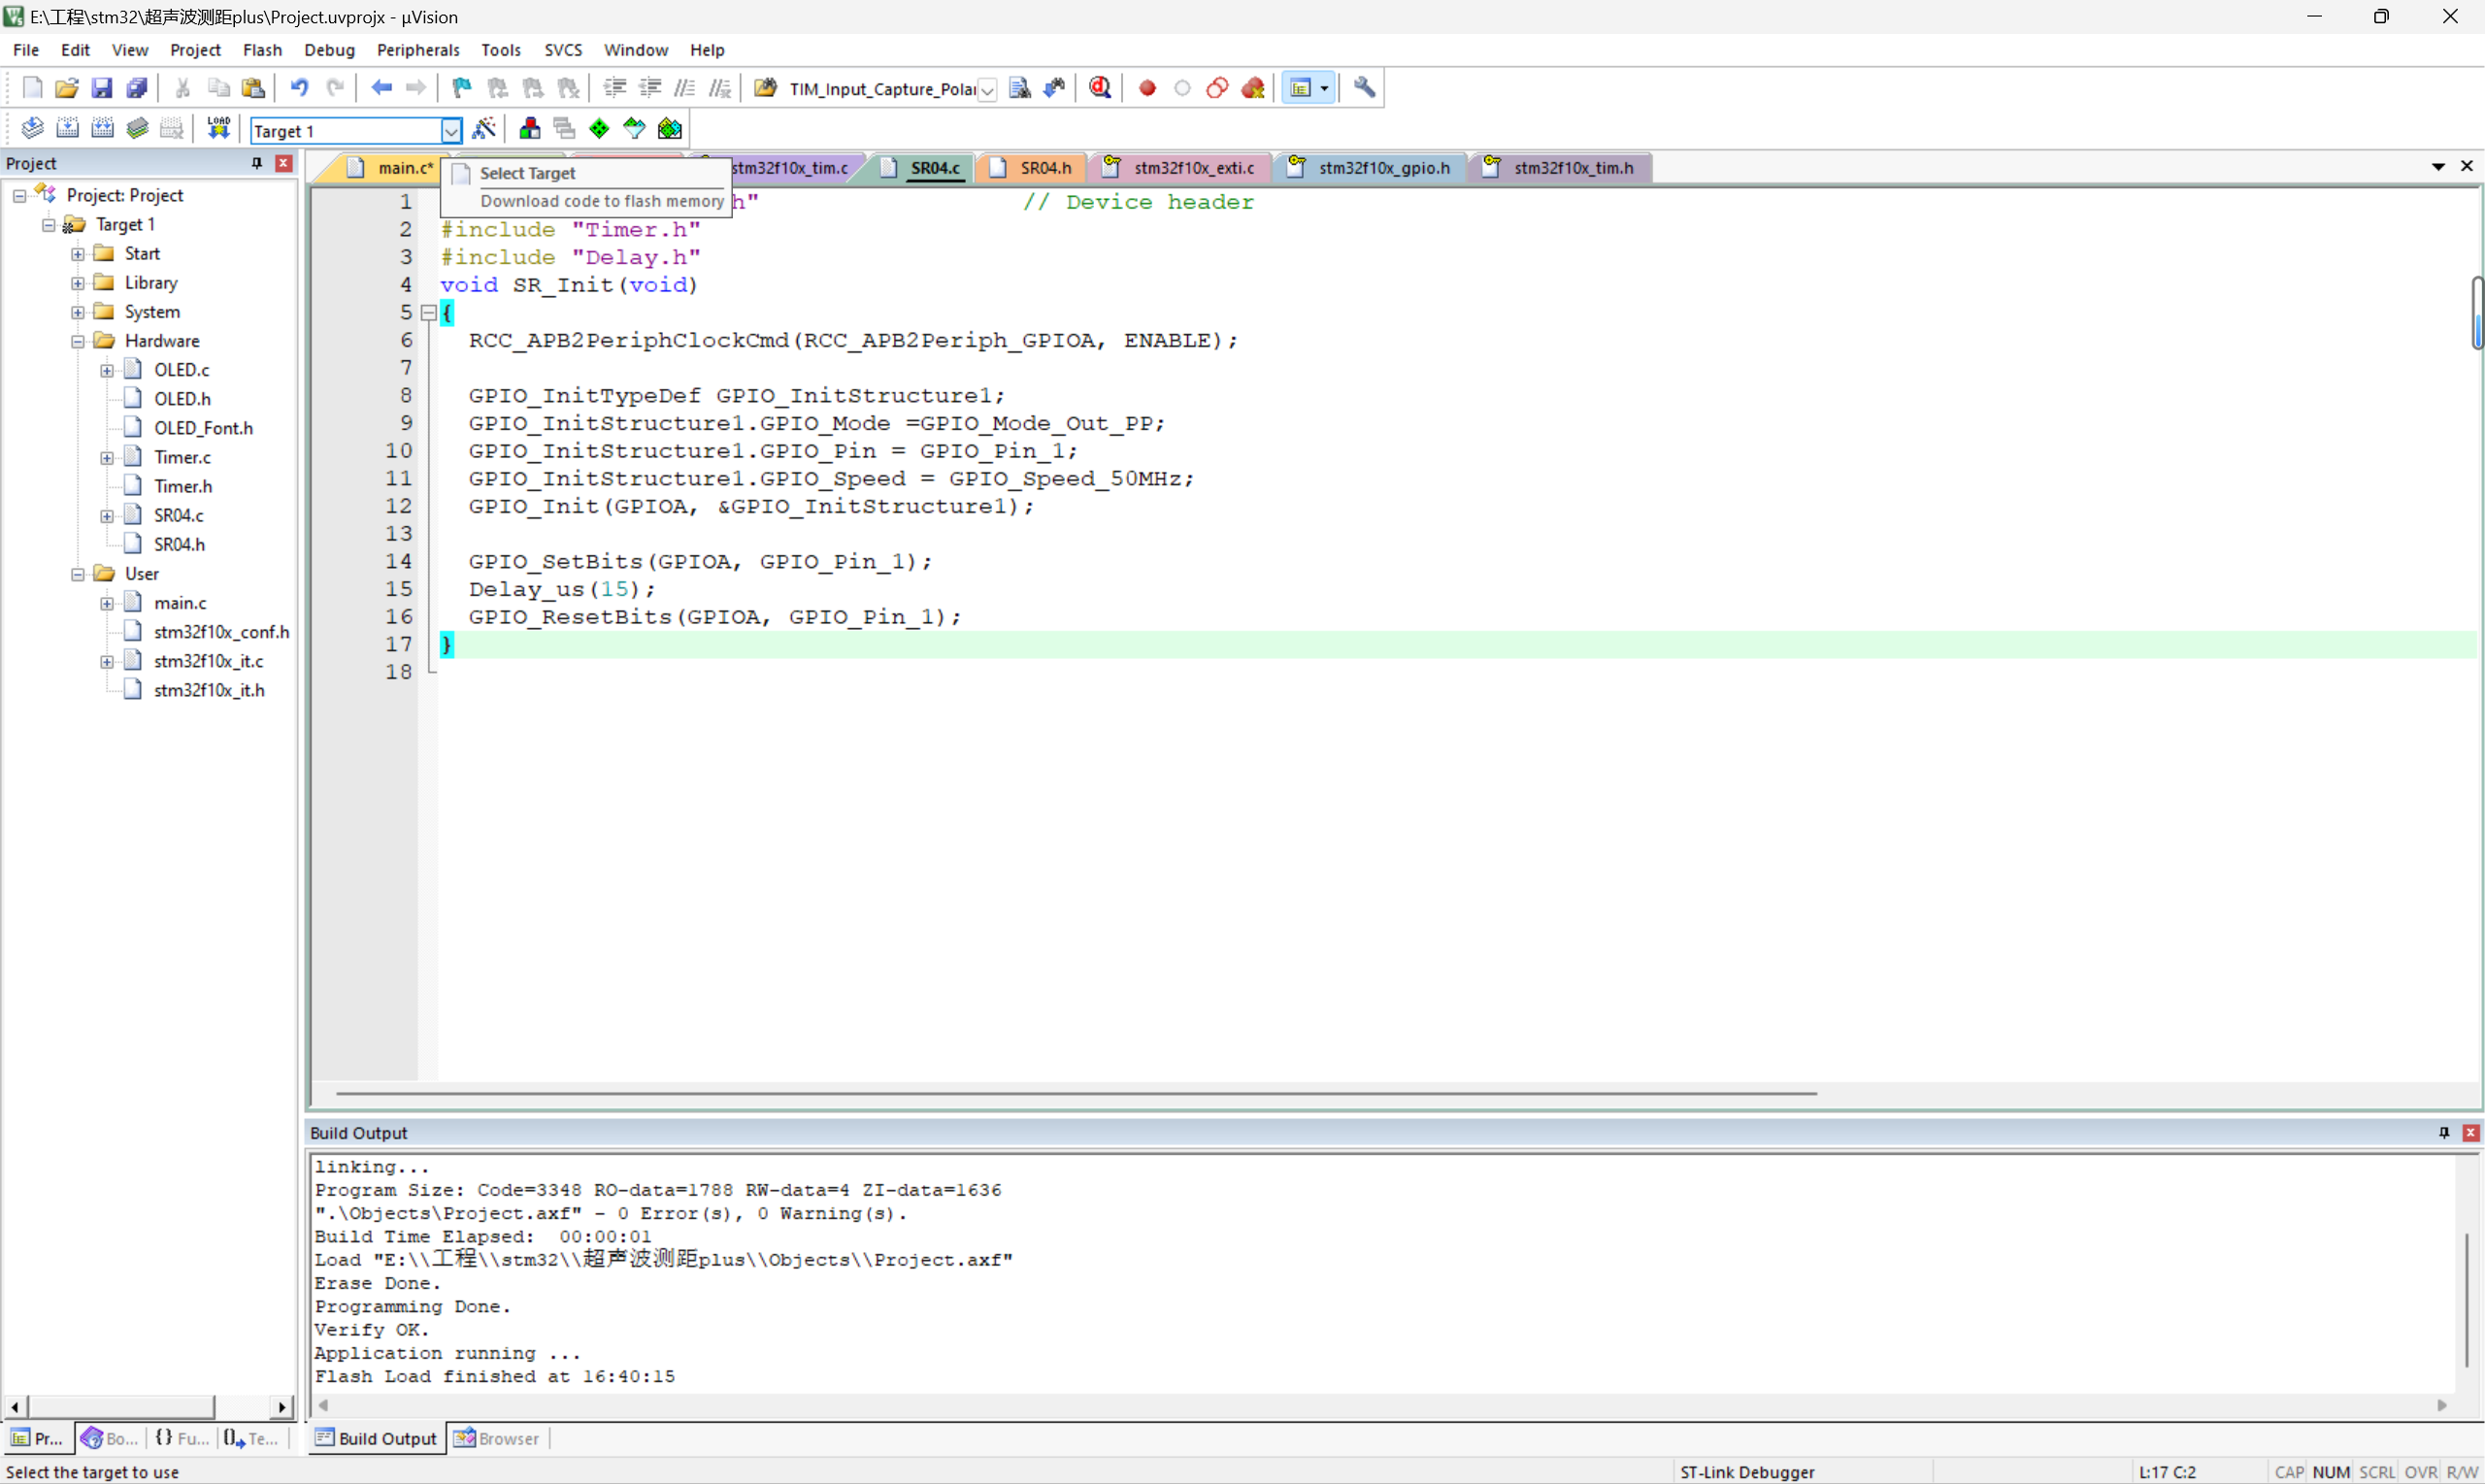This screenshot has height=1484, width=2485.
Task: Click the Manage Run-Time Environment green diamond icon
Action: (599, 129)
